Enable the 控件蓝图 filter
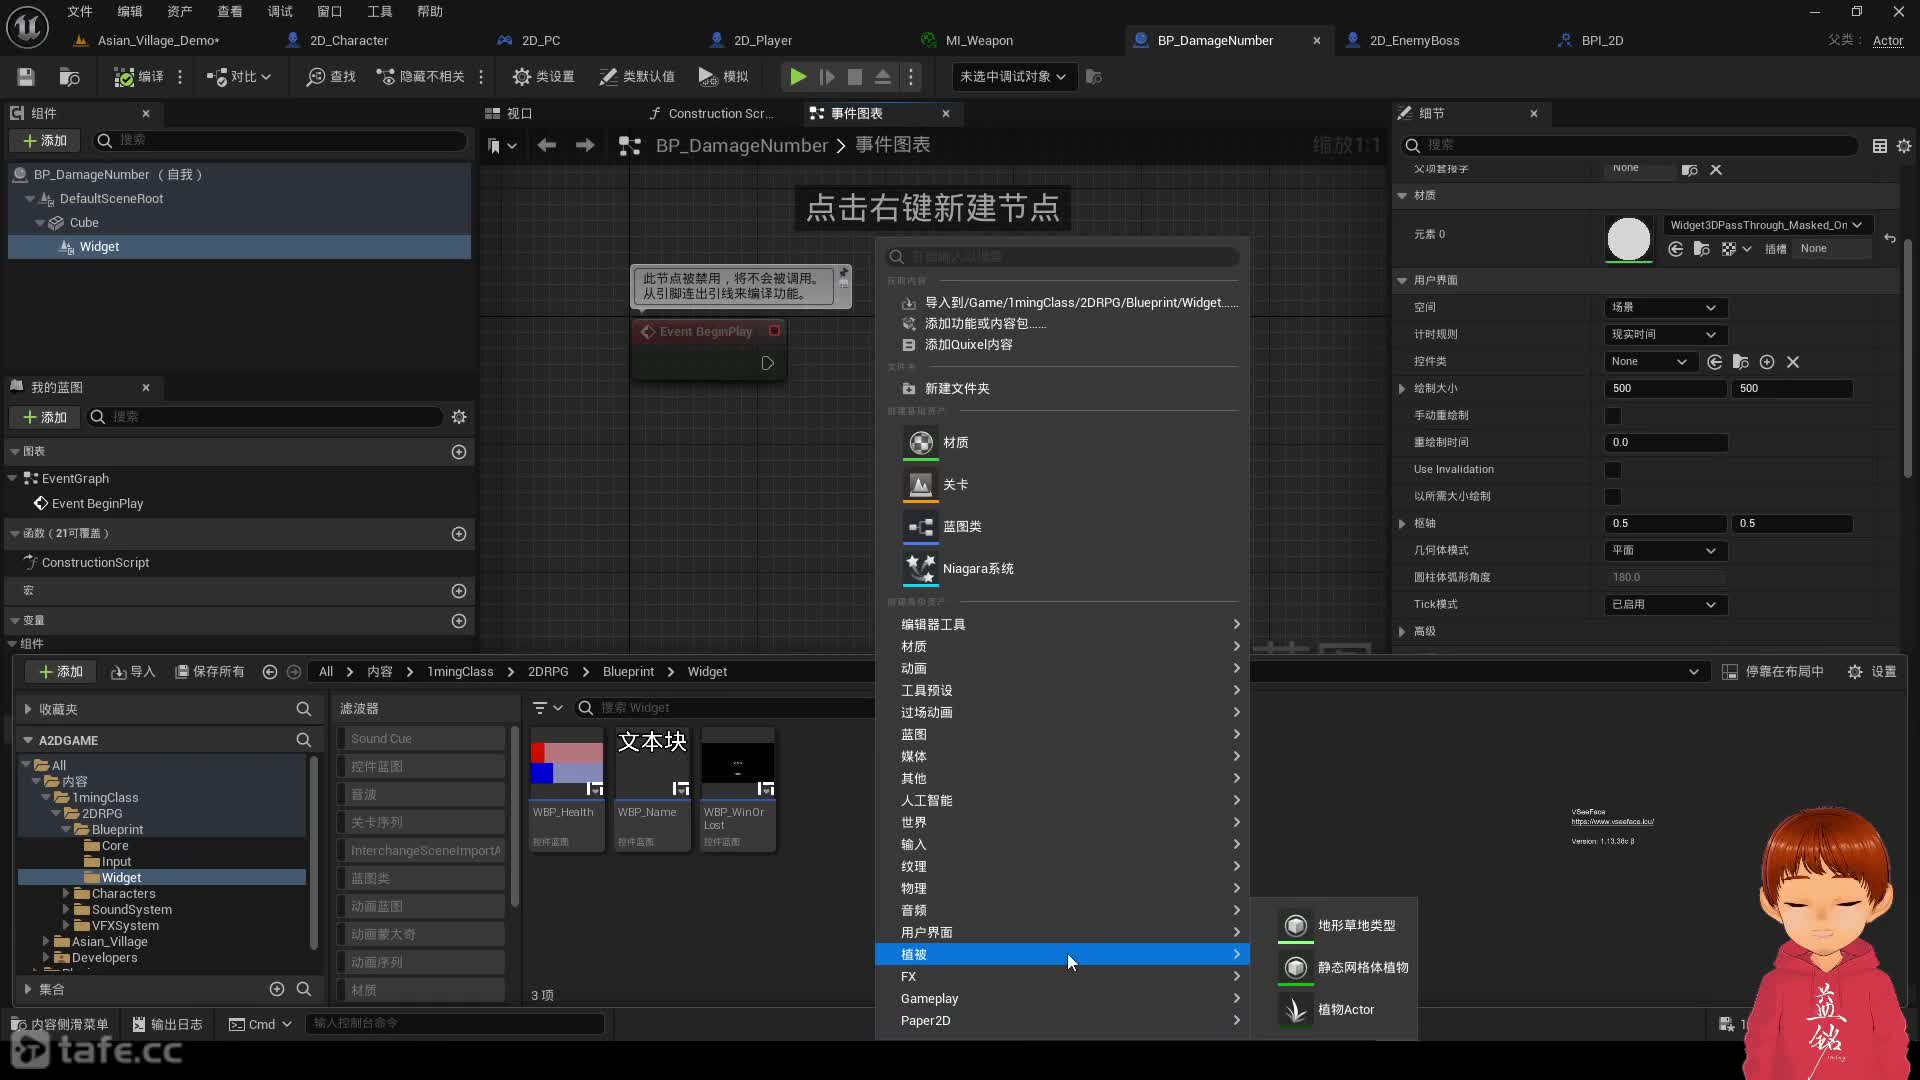 point(421,767)
